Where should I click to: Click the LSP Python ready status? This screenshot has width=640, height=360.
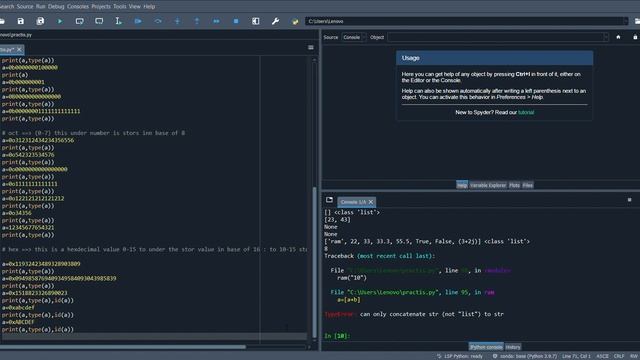pos(460,356)
